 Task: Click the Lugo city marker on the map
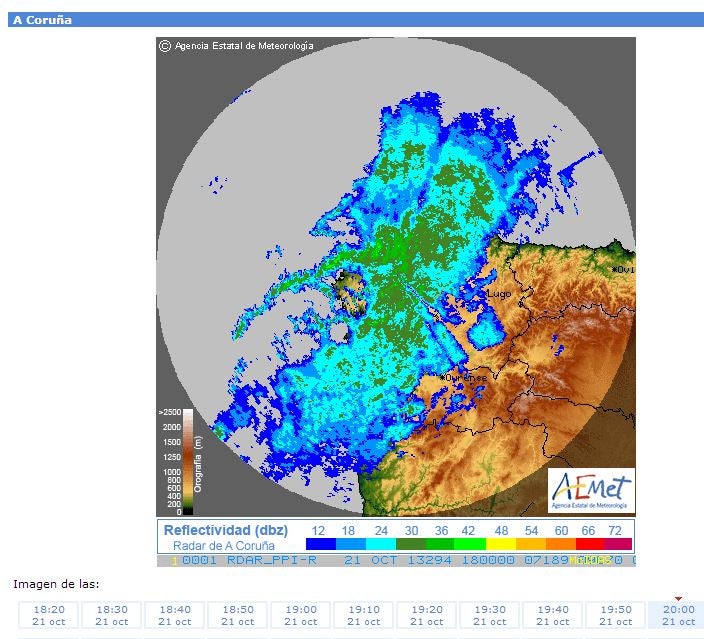[486, 293]
